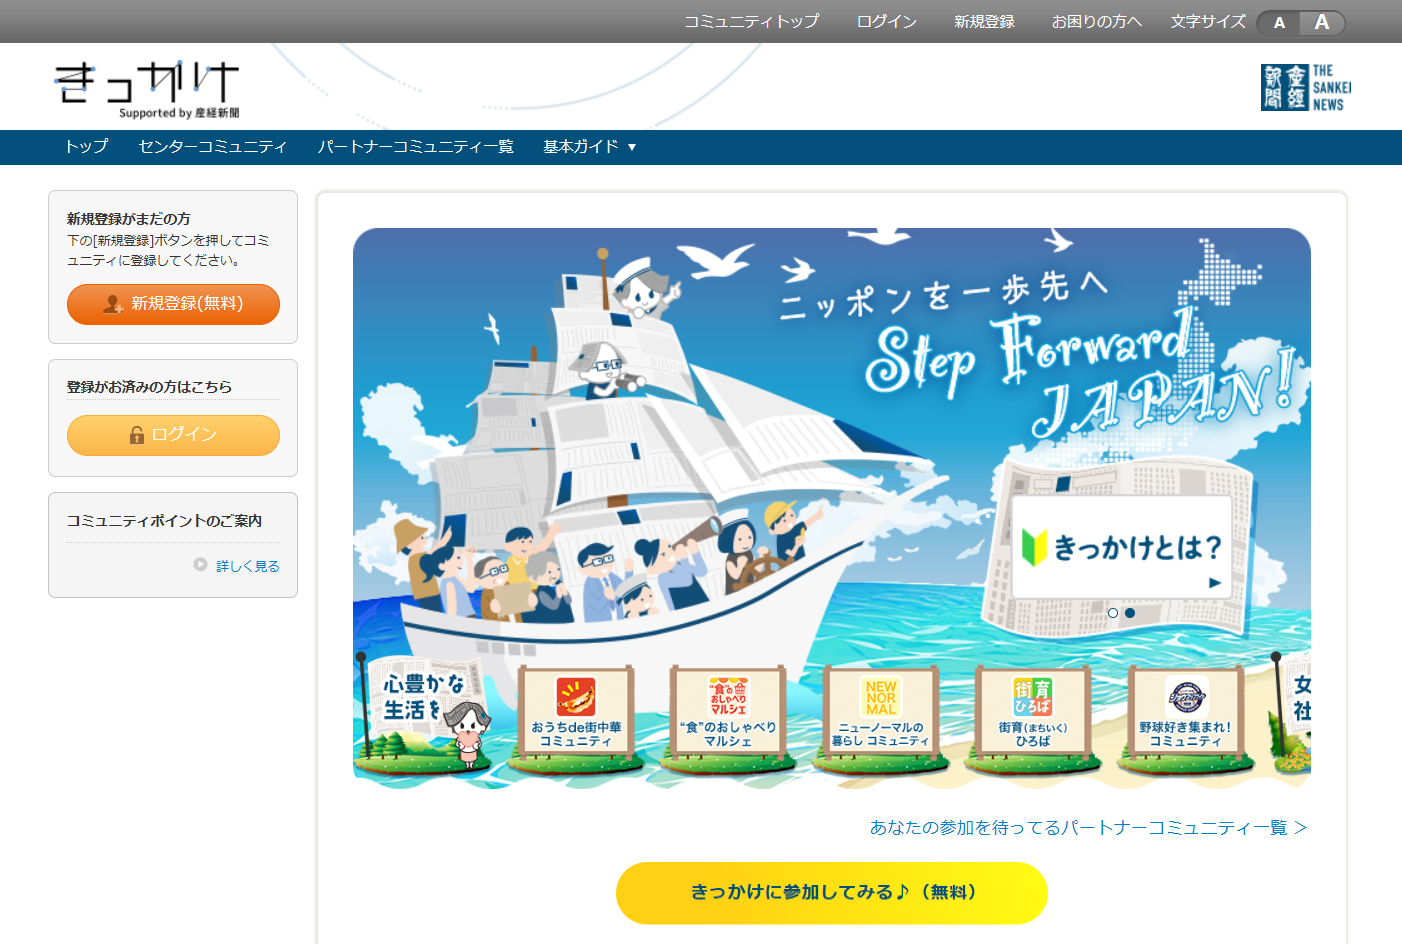Select the second carousel slide dot

pos(1130,613)
